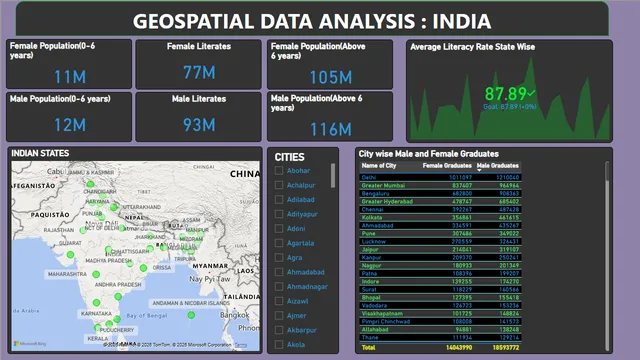Click the Vadodara row

tap(440, 305)
